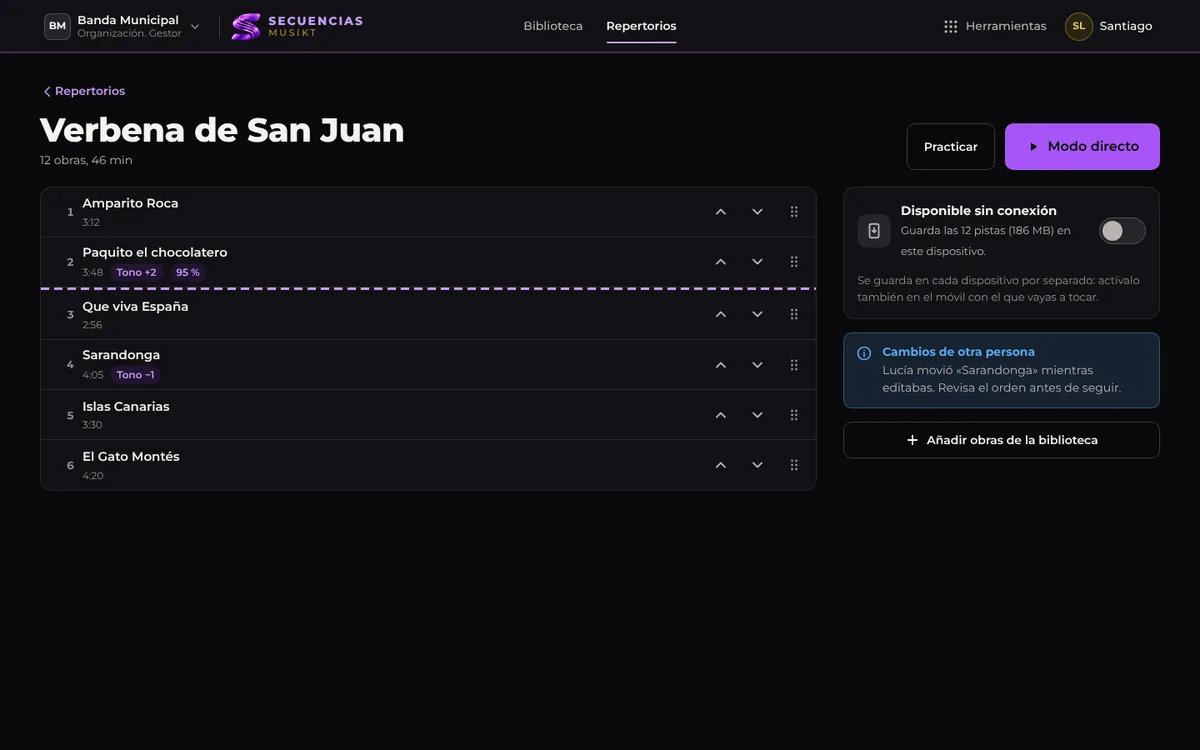The width and height of the screenshot is (1200, 750).
Task: Select the Sarandonga title
Action: click(121, 355)
